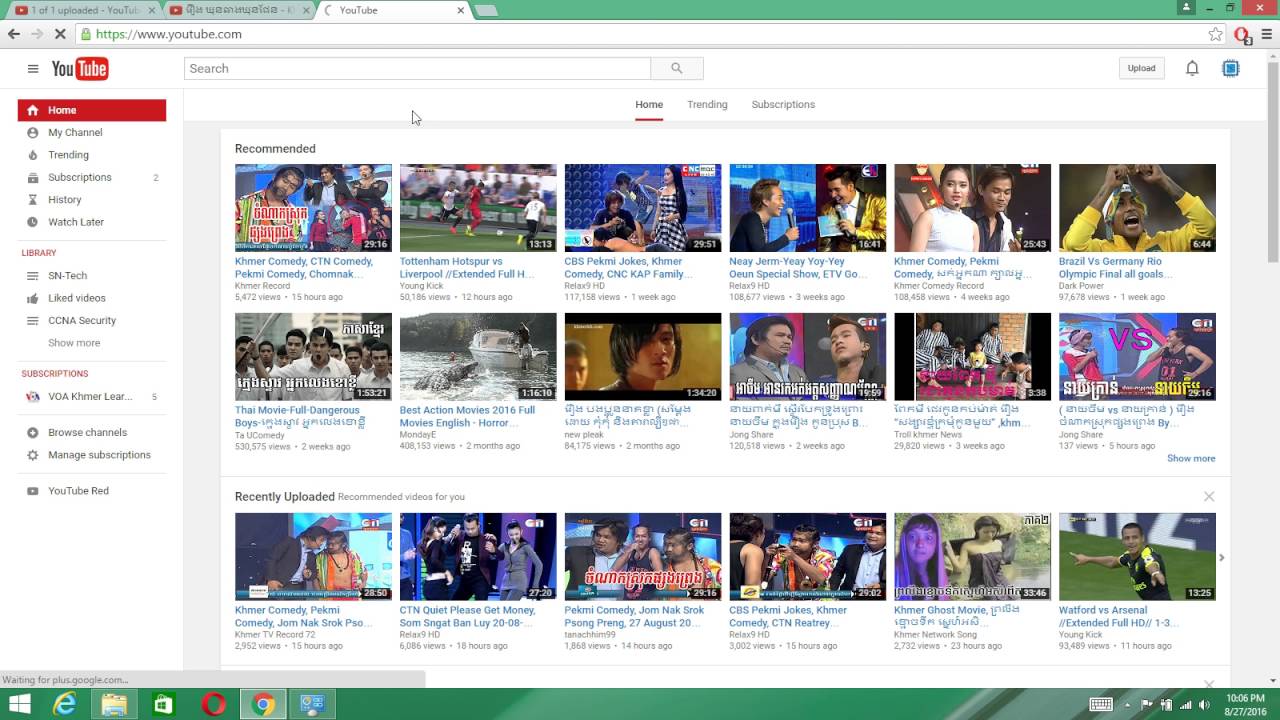1280x720 pixels.
Task: Close the Recently Uploaded shelf
Action: [1209, 496]
